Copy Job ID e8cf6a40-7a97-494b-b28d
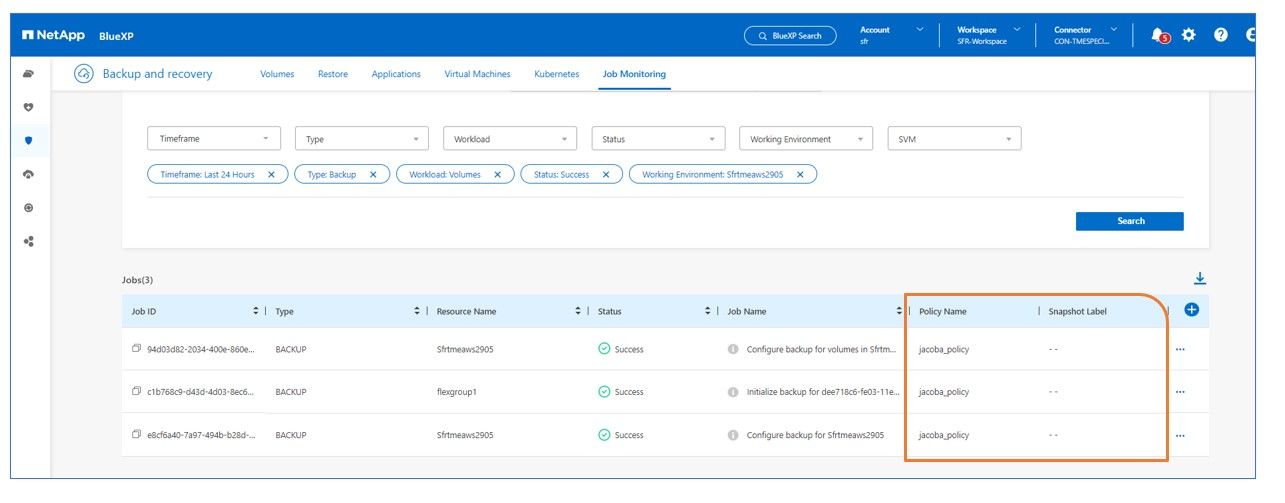 click(136, 435)
